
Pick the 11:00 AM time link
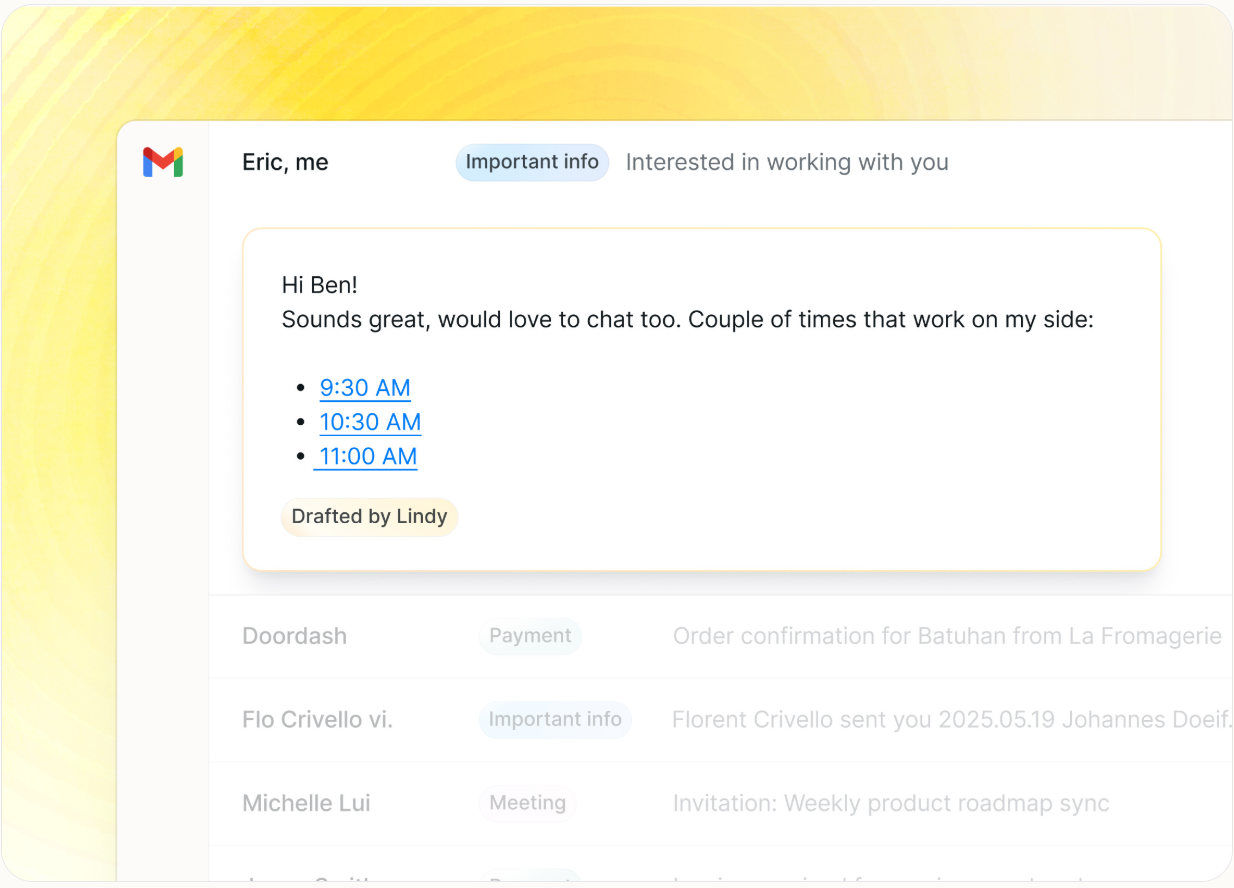click(x=367, y=457)
